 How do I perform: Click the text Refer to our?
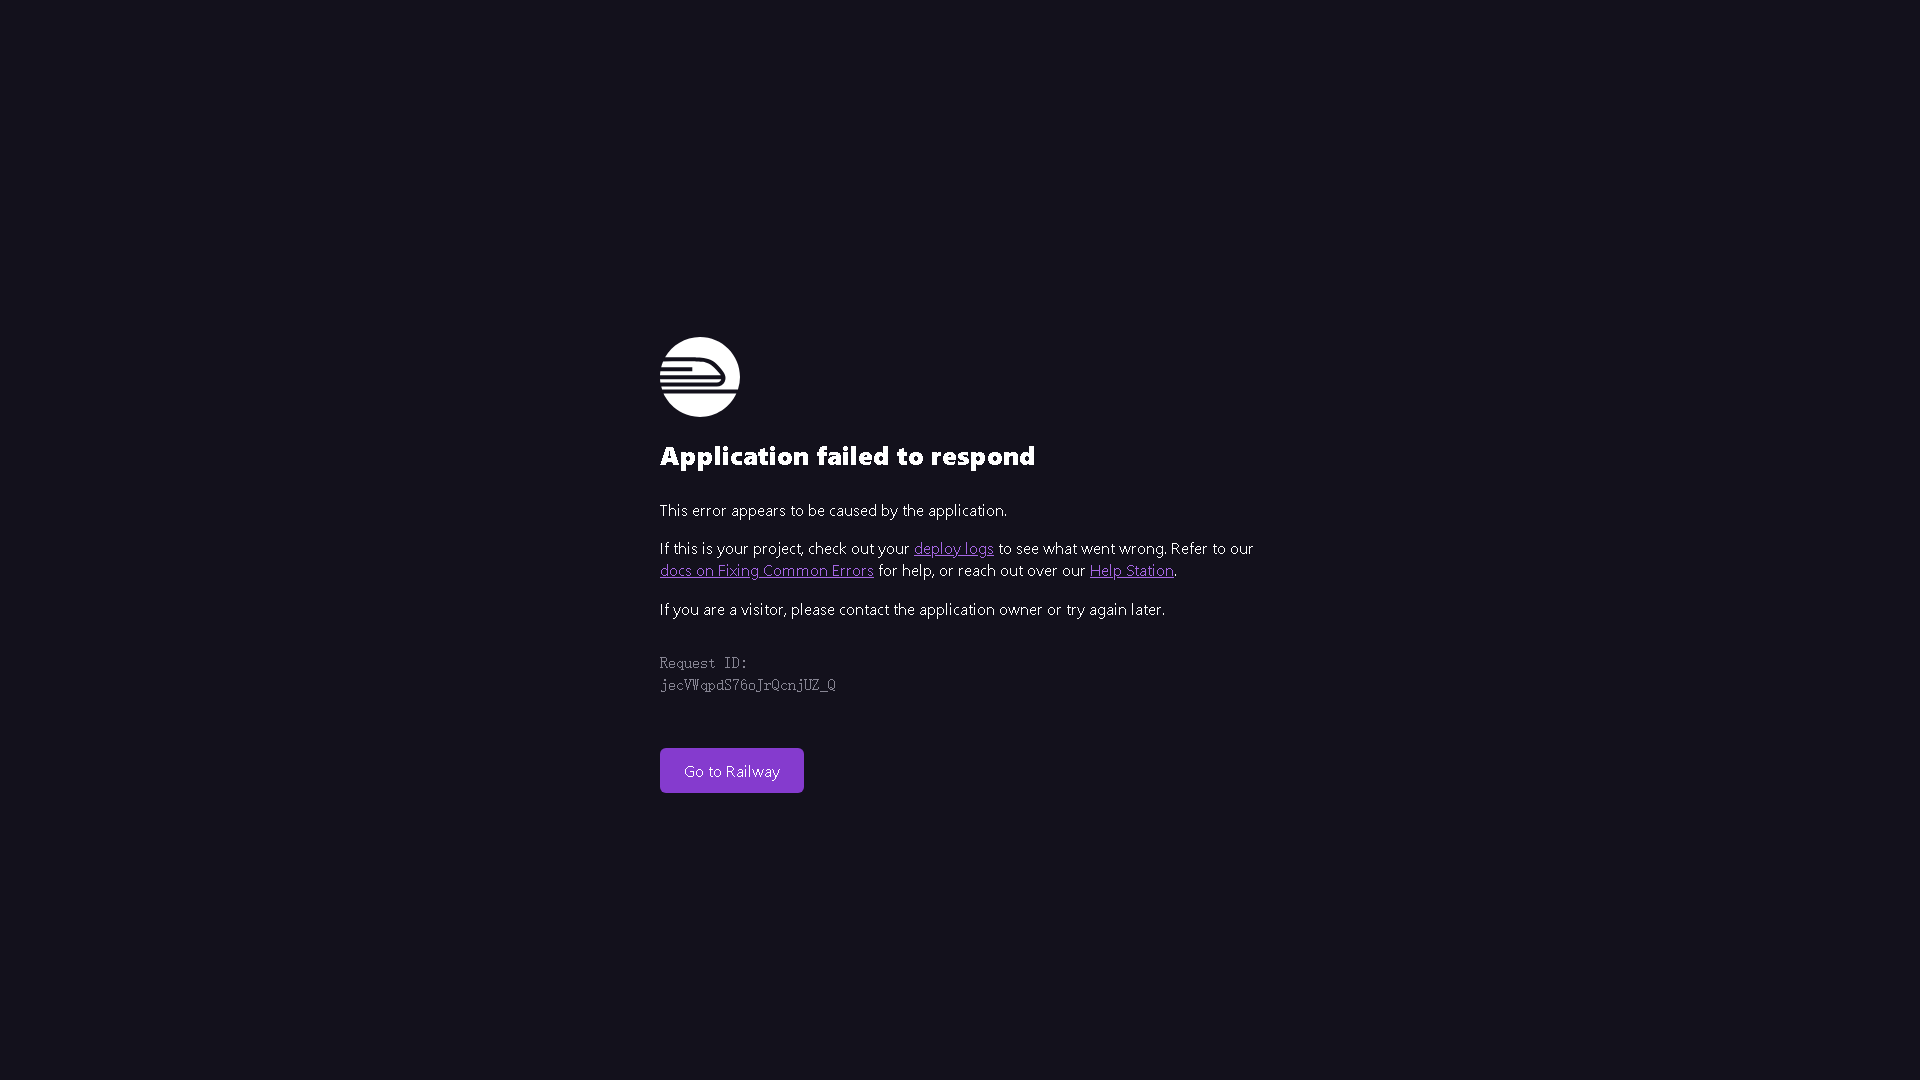pos(1212,548)
